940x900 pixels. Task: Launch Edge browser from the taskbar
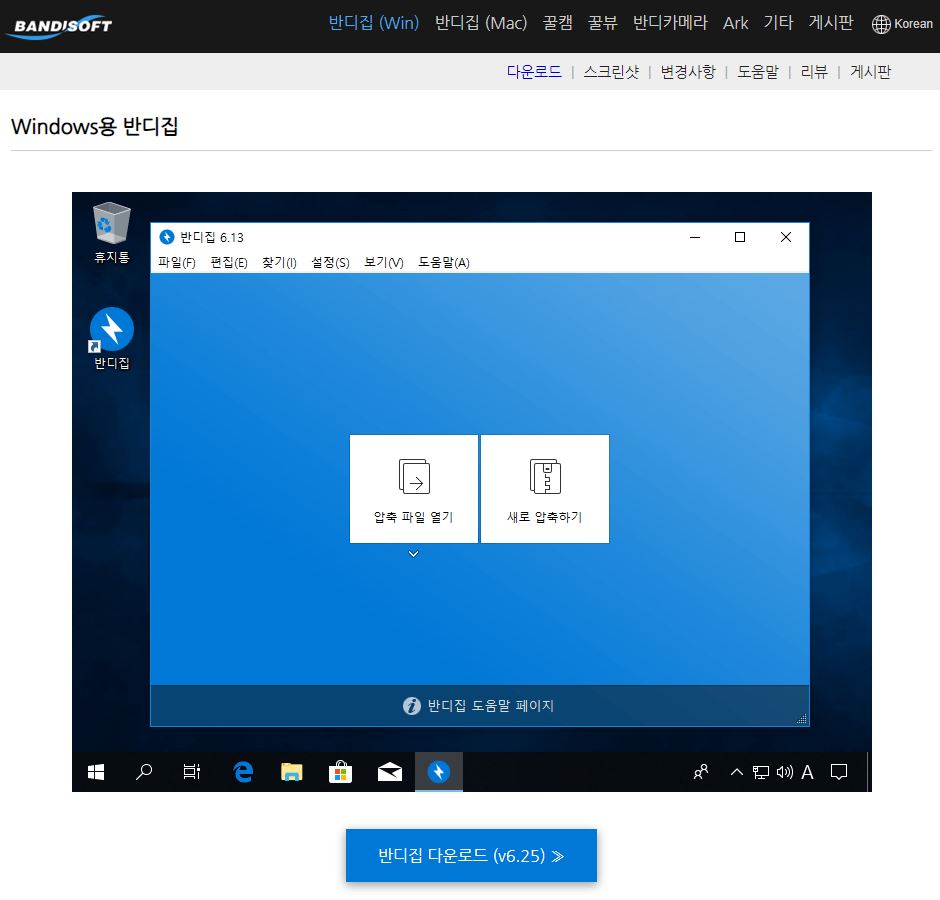point(243,772)
